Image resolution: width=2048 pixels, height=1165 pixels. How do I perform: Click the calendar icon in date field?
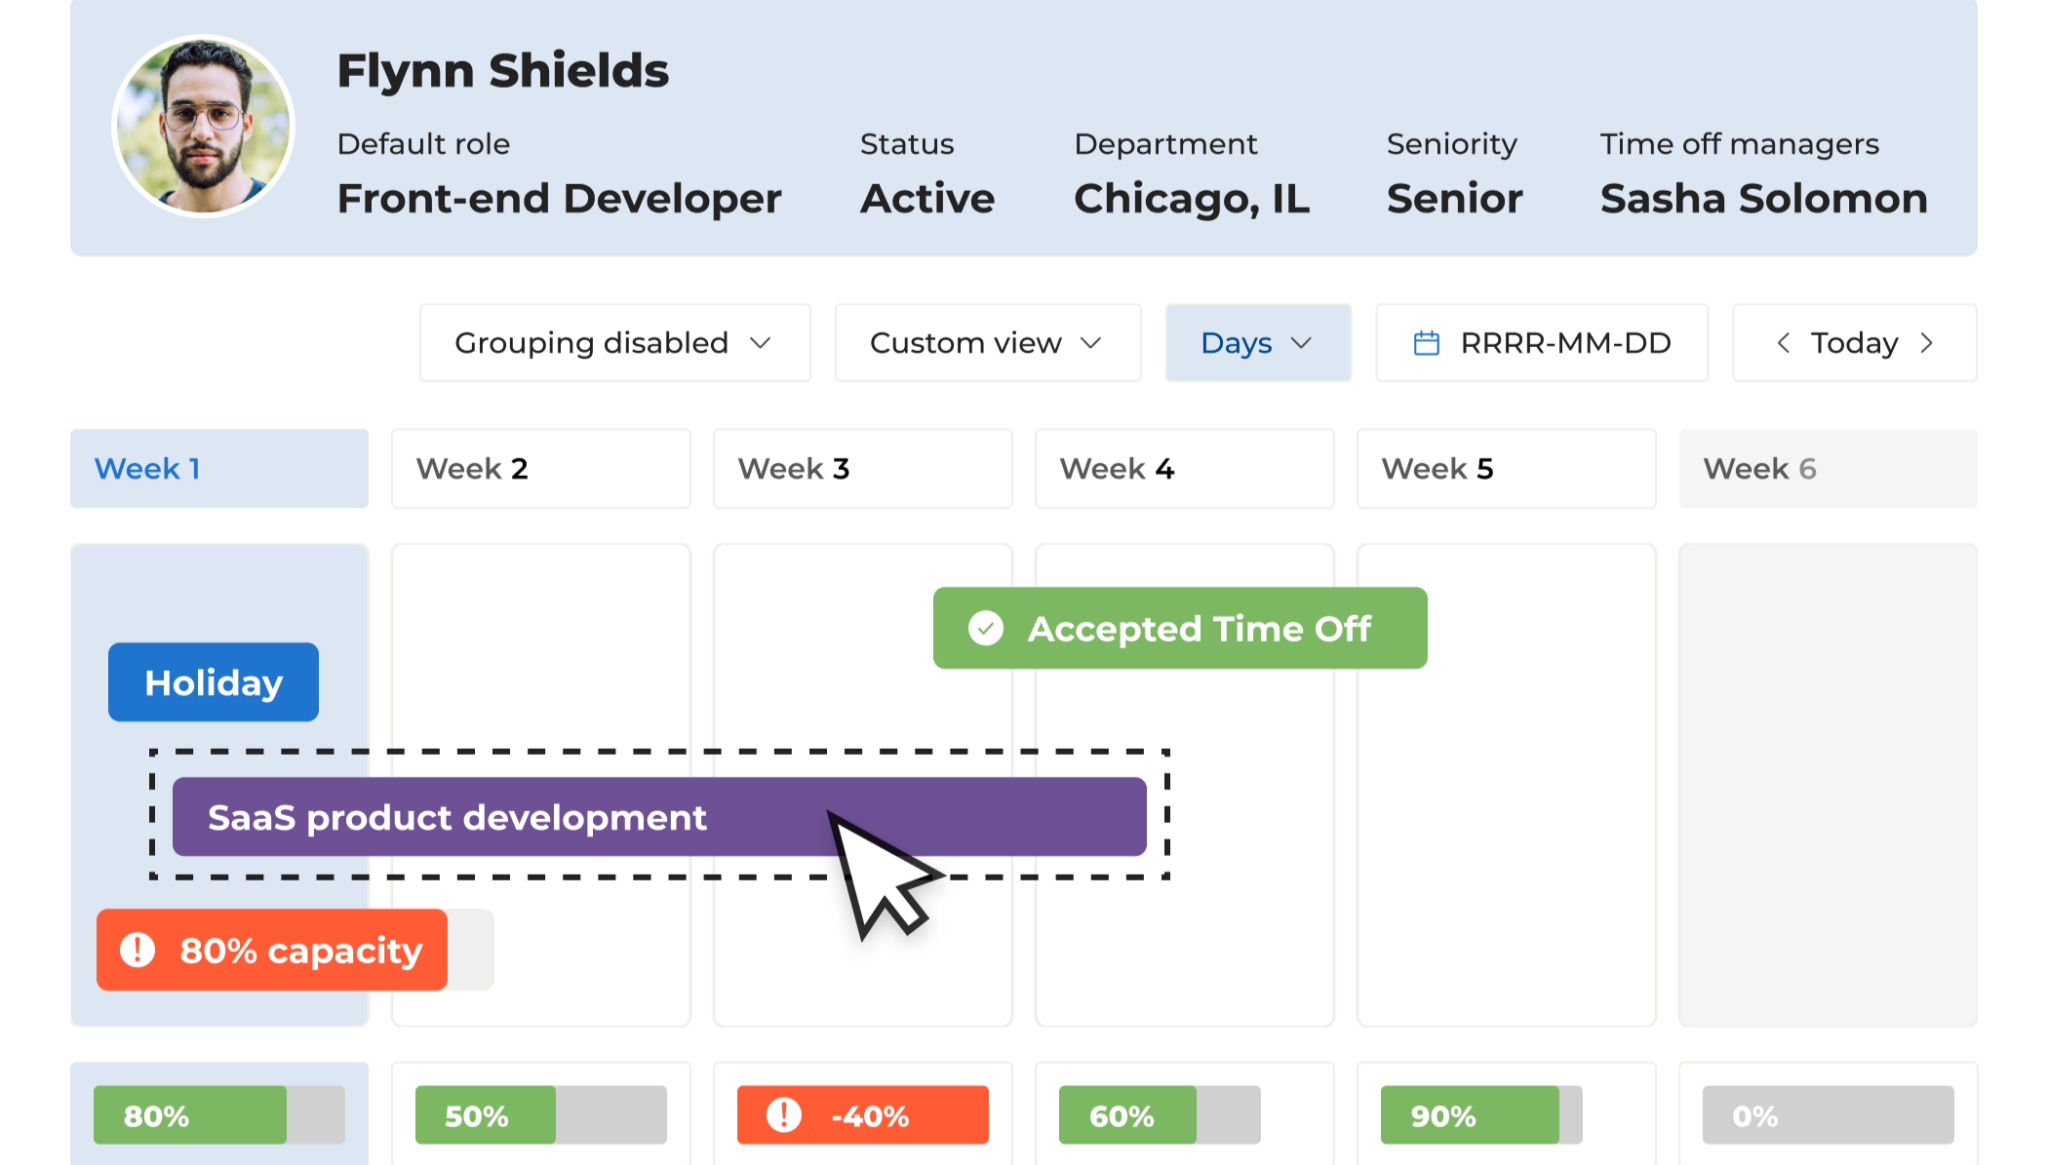[x=1426, y=343]
